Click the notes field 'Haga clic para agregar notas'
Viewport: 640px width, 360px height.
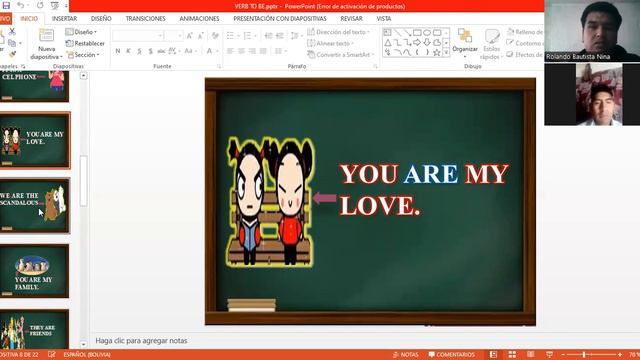(141, 340)
